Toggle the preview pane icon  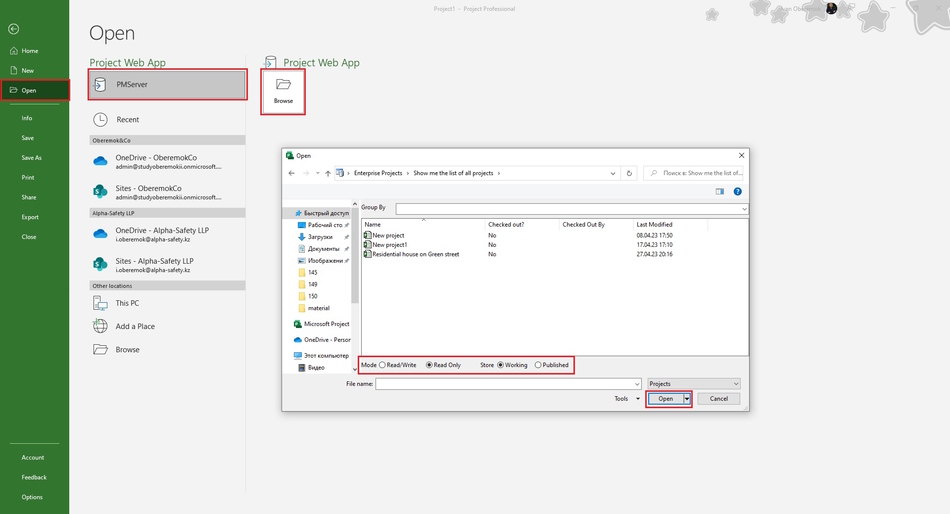tap(720, 192)
